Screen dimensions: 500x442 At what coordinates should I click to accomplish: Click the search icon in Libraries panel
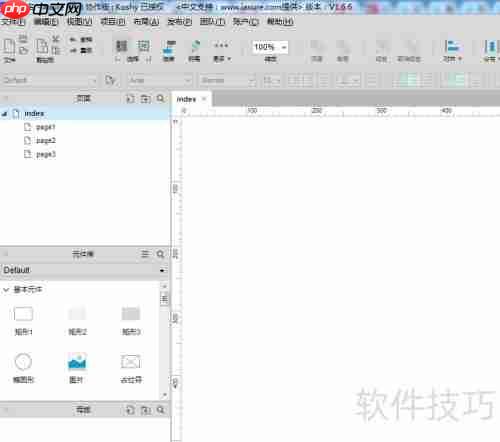[x=160, y=254]
